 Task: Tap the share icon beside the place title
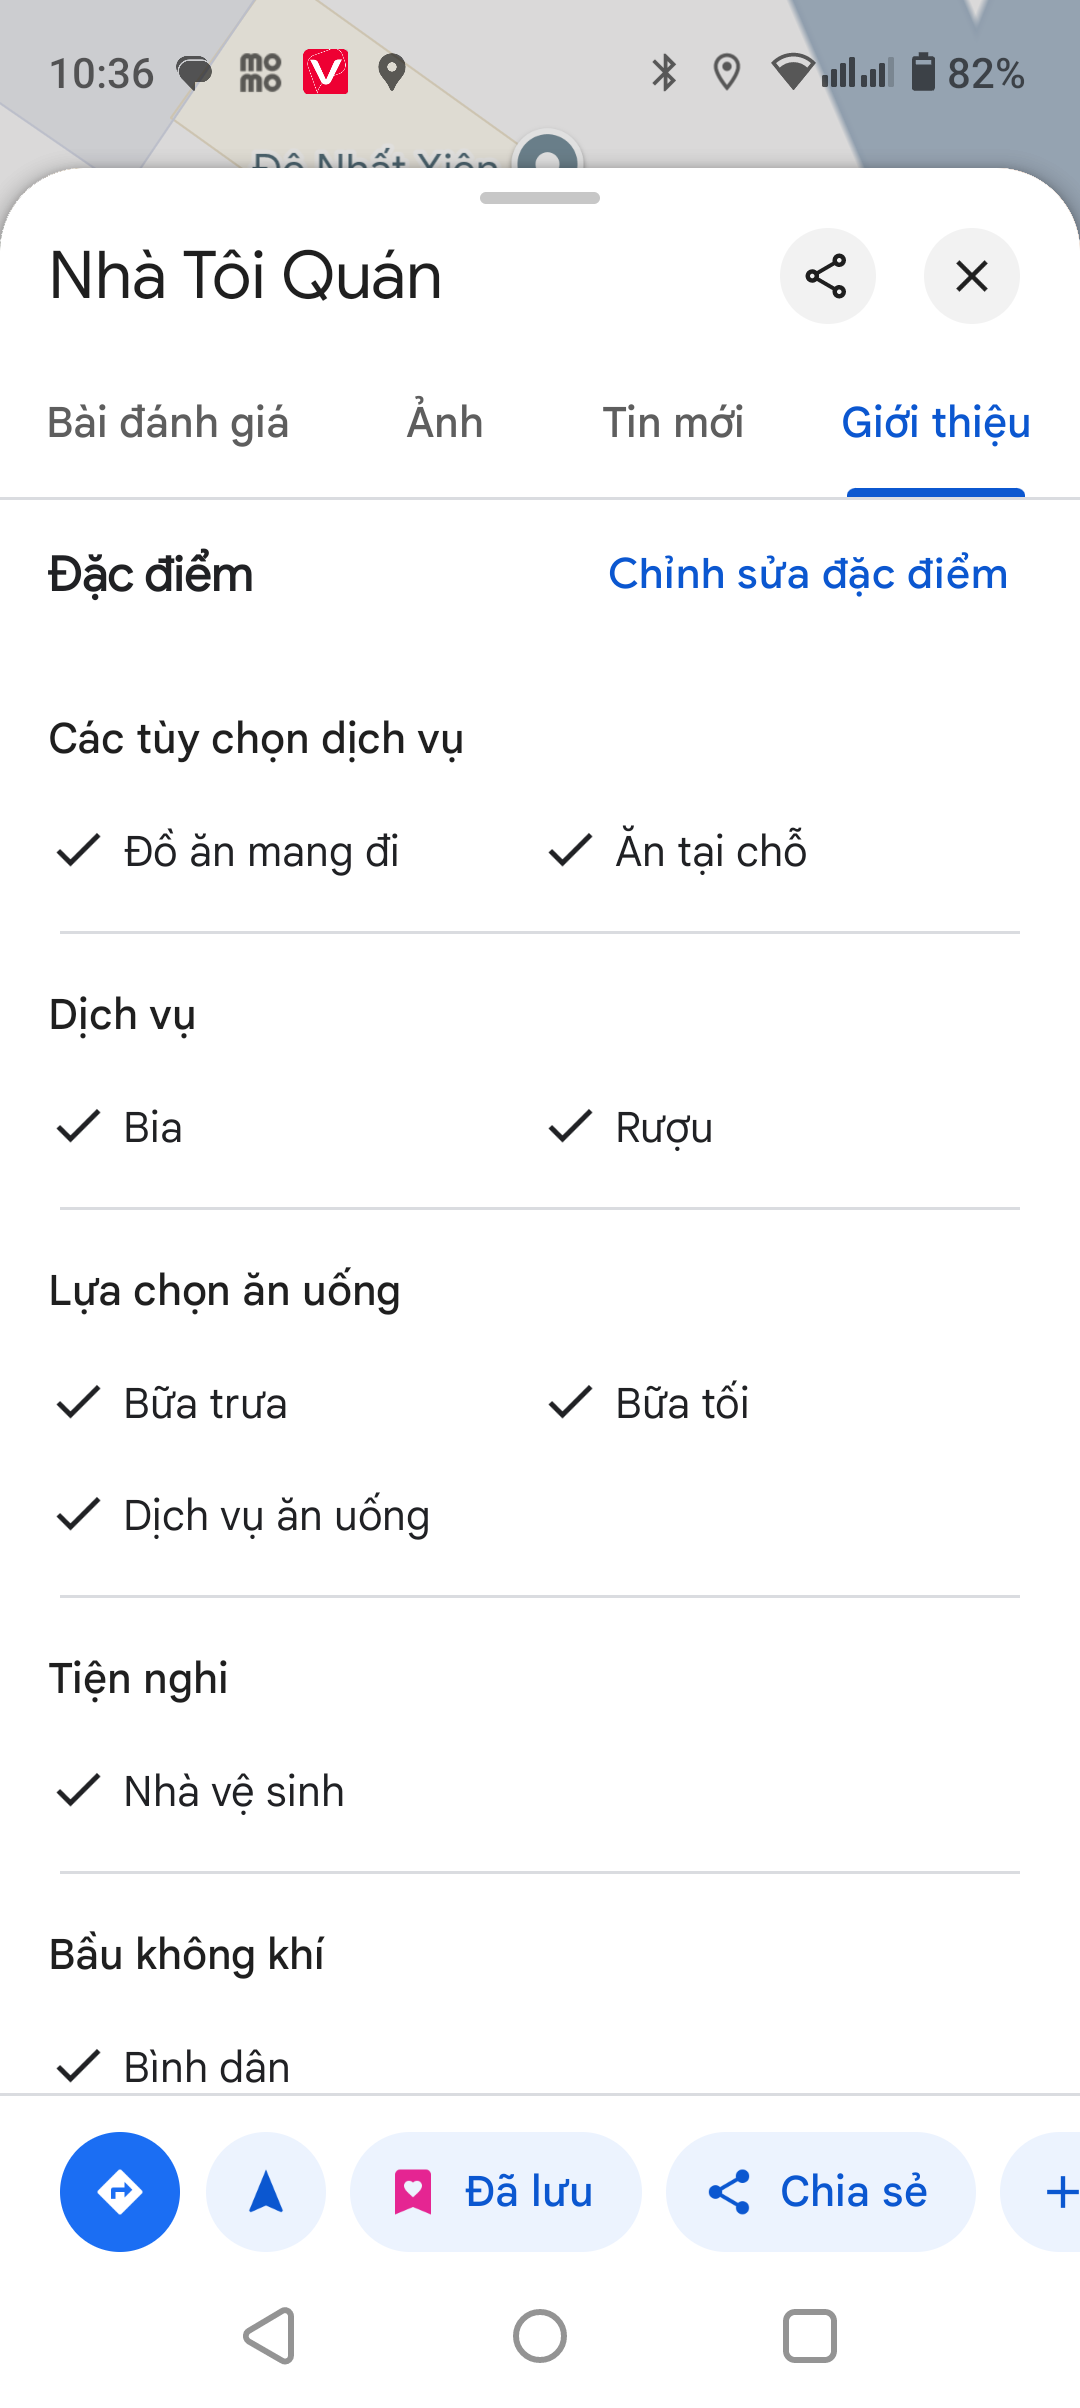coord(827,276)
